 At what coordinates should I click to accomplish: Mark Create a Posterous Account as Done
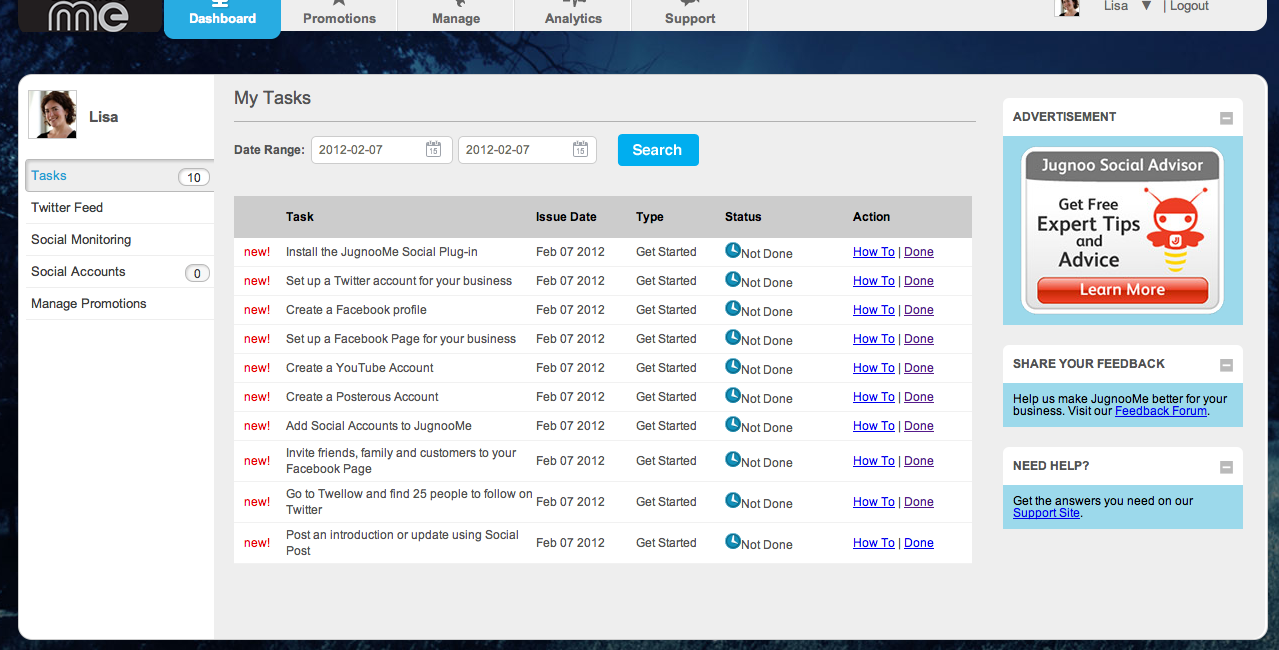919,397
